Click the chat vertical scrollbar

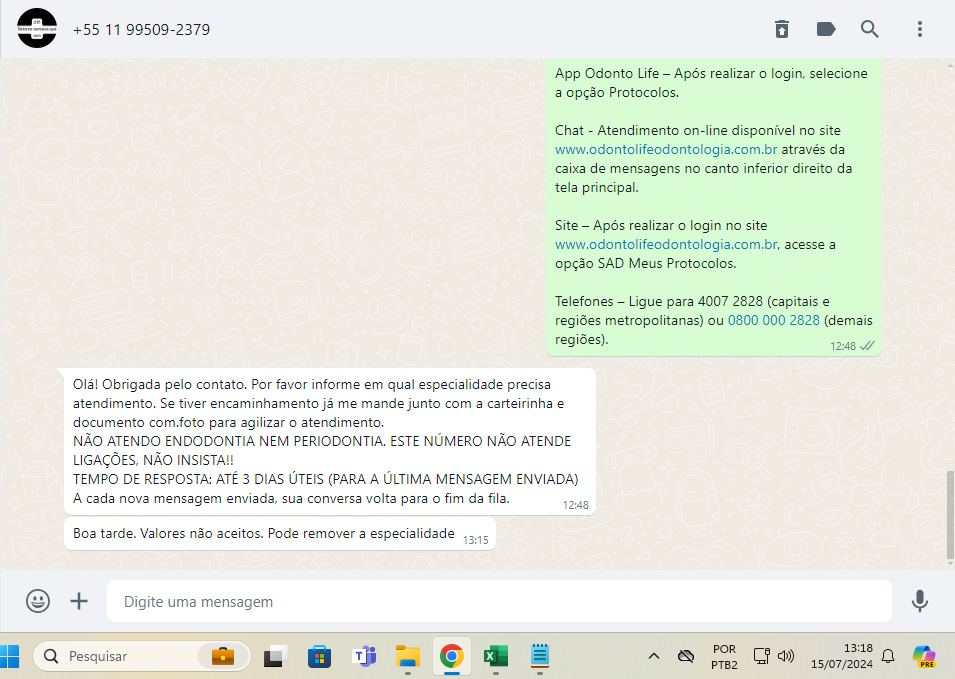[948, 515]
